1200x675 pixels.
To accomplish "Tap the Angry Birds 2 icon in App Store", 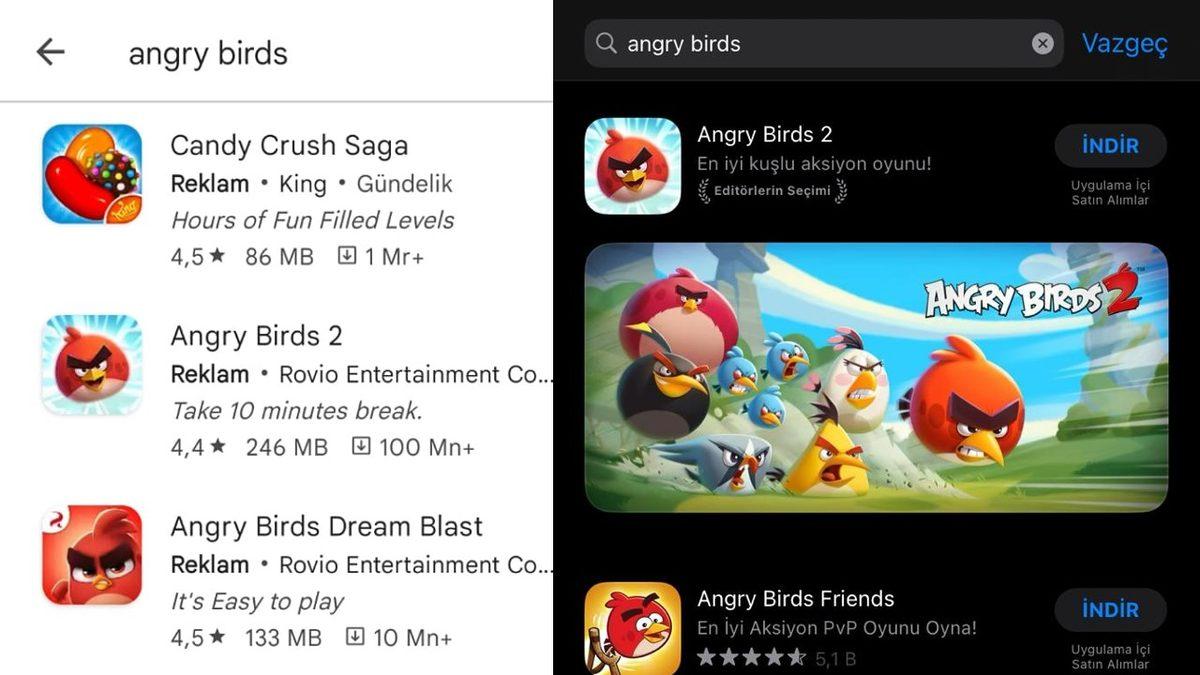I will click(x=633, y=166).
